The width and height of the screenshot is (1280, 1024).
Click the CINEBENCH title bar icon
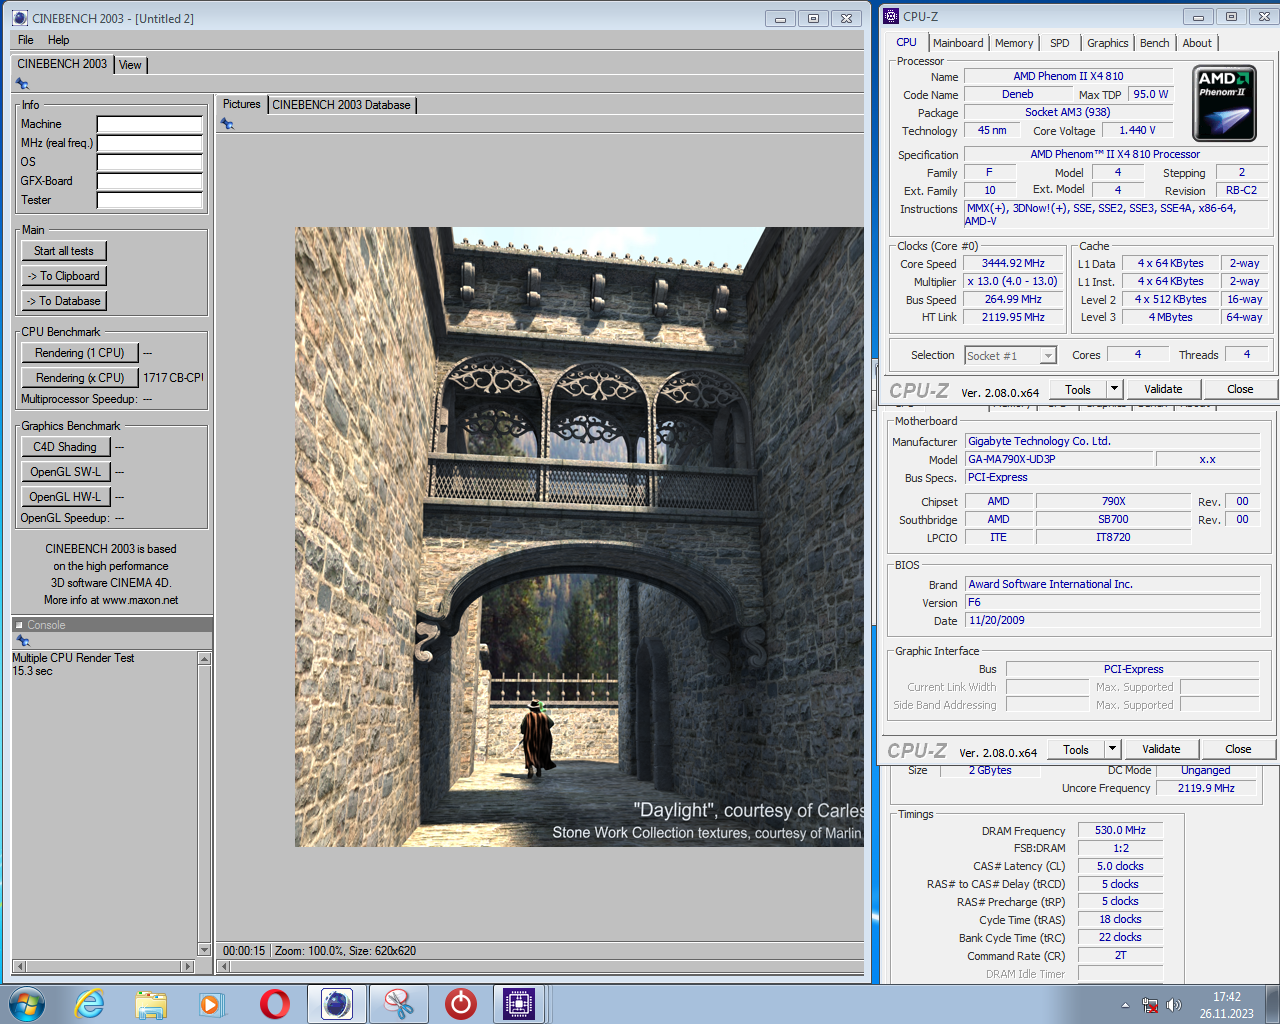(20, 18)
